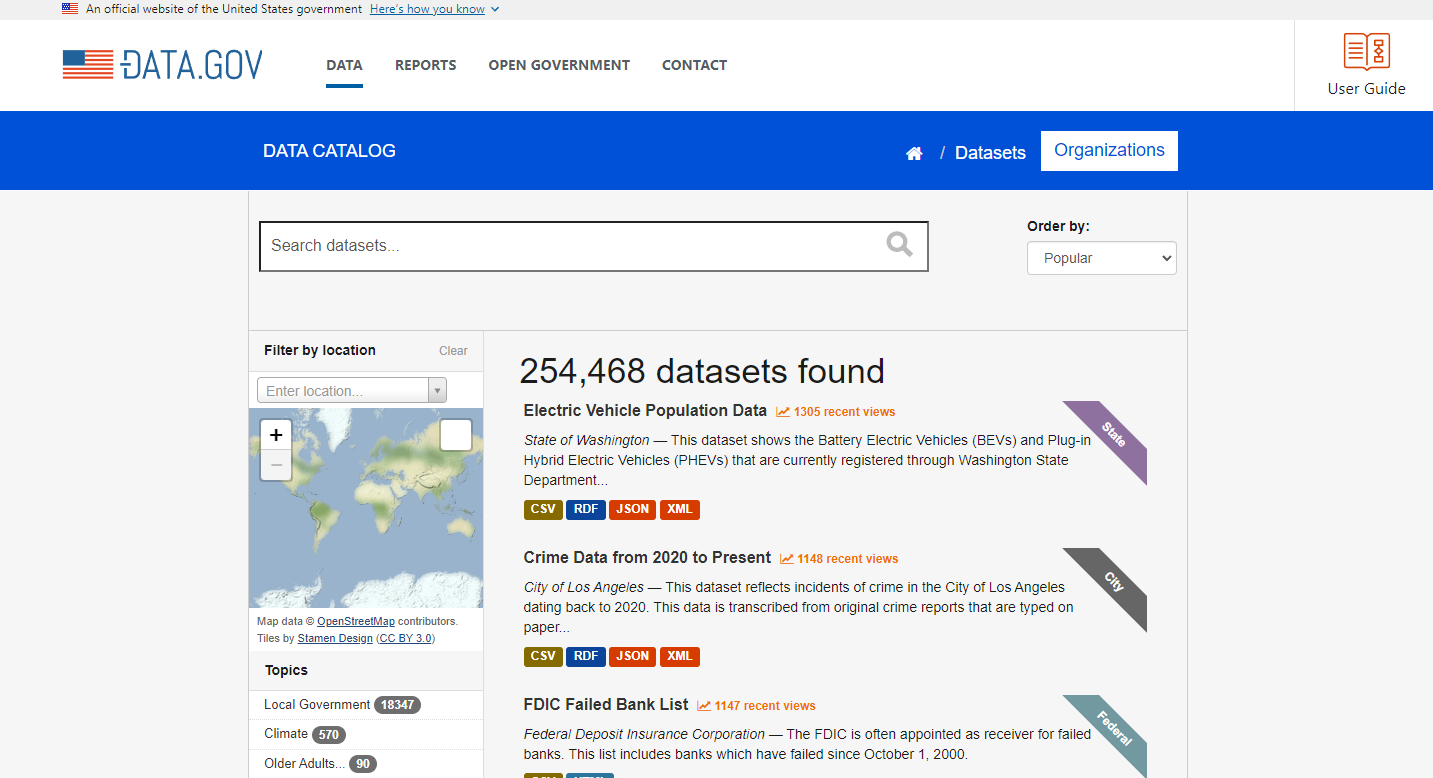
Task: Click the "Topics" section heading
Action: (286, 670)
